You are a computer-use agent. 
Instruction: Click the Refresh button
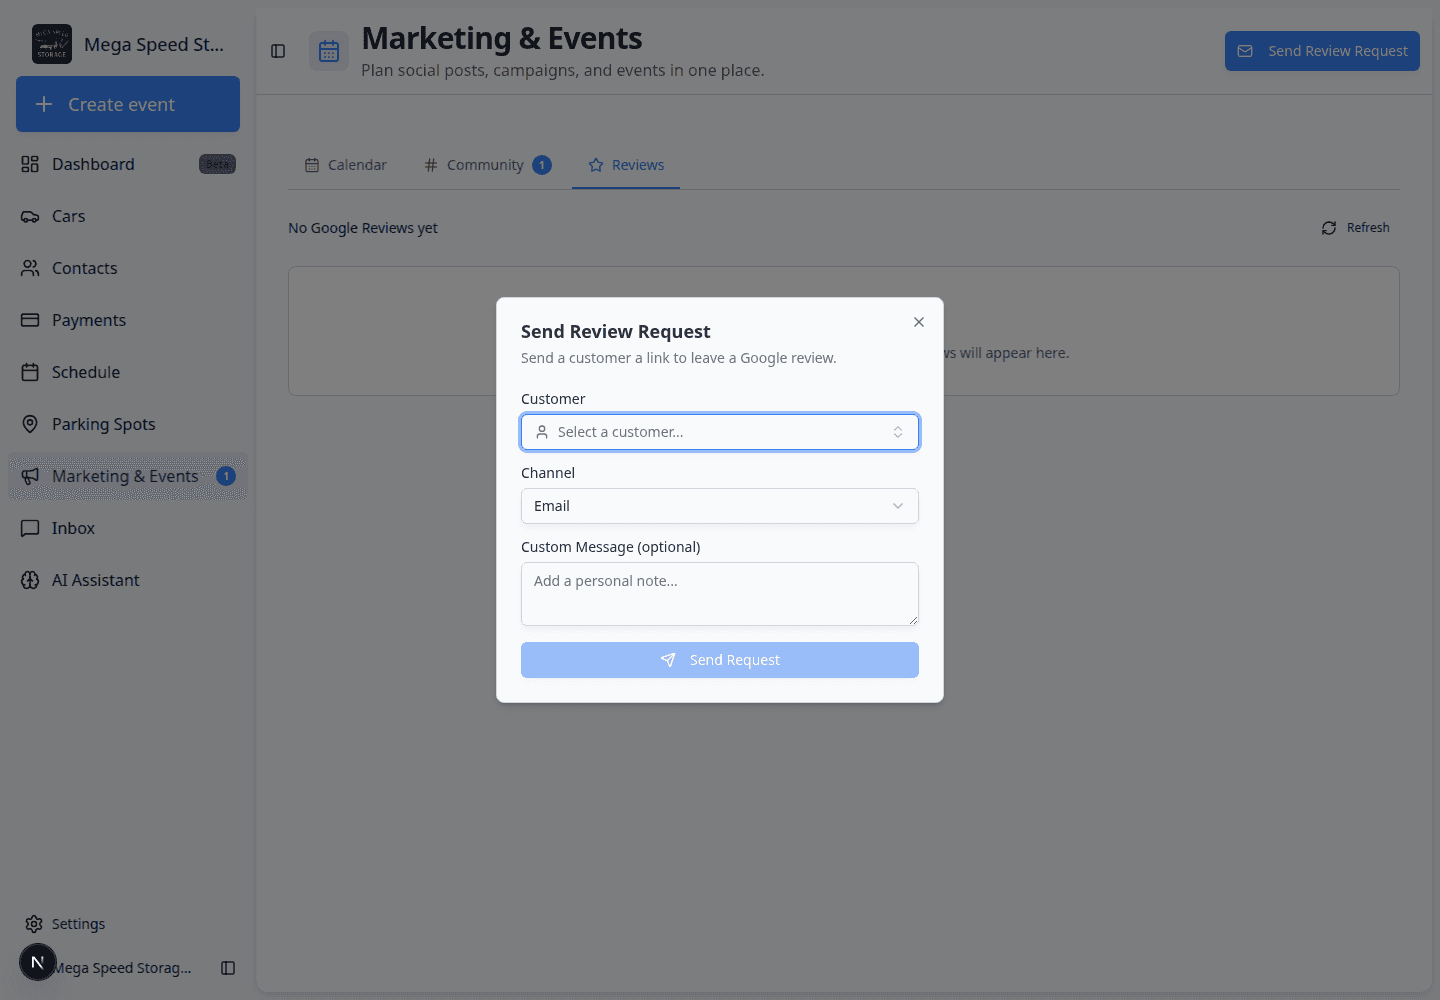click(1355, 228)
